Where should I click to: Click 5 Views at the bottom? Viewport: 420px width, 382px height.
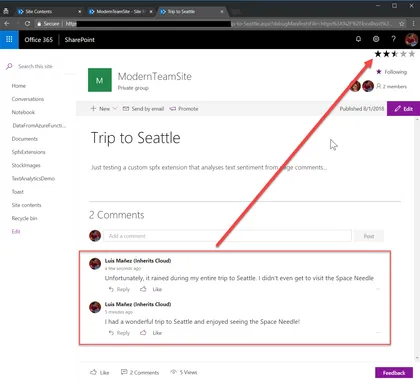(184, 372)
